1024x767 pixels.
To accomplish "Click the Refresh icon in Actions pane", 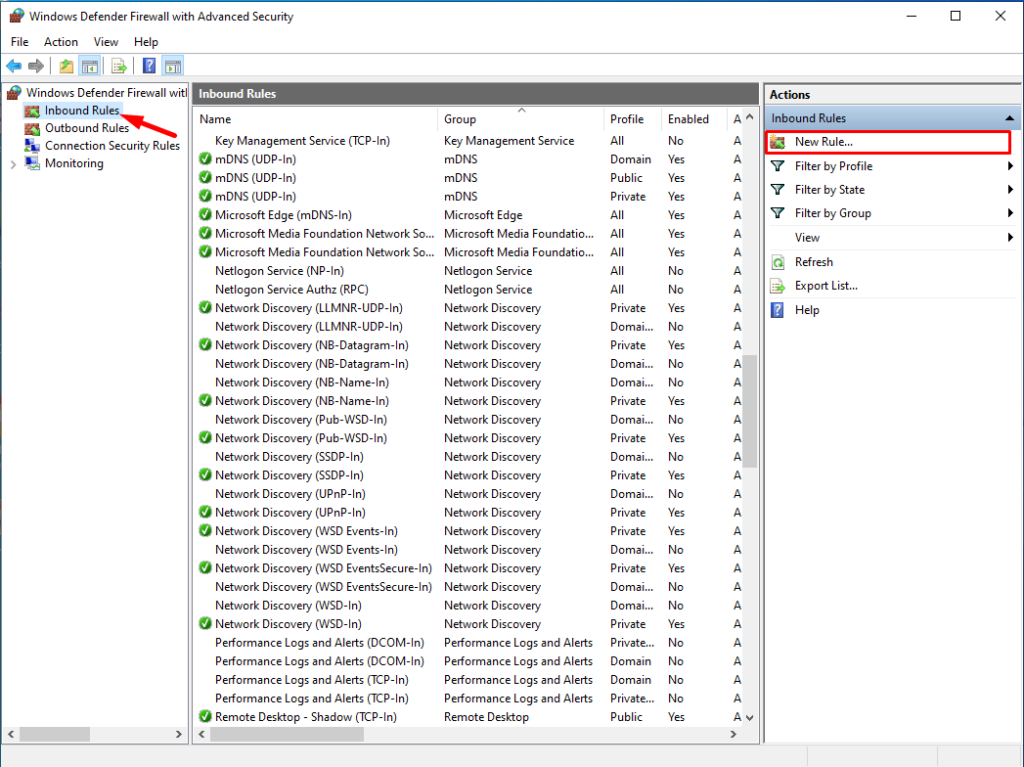I will click(777, 262).
